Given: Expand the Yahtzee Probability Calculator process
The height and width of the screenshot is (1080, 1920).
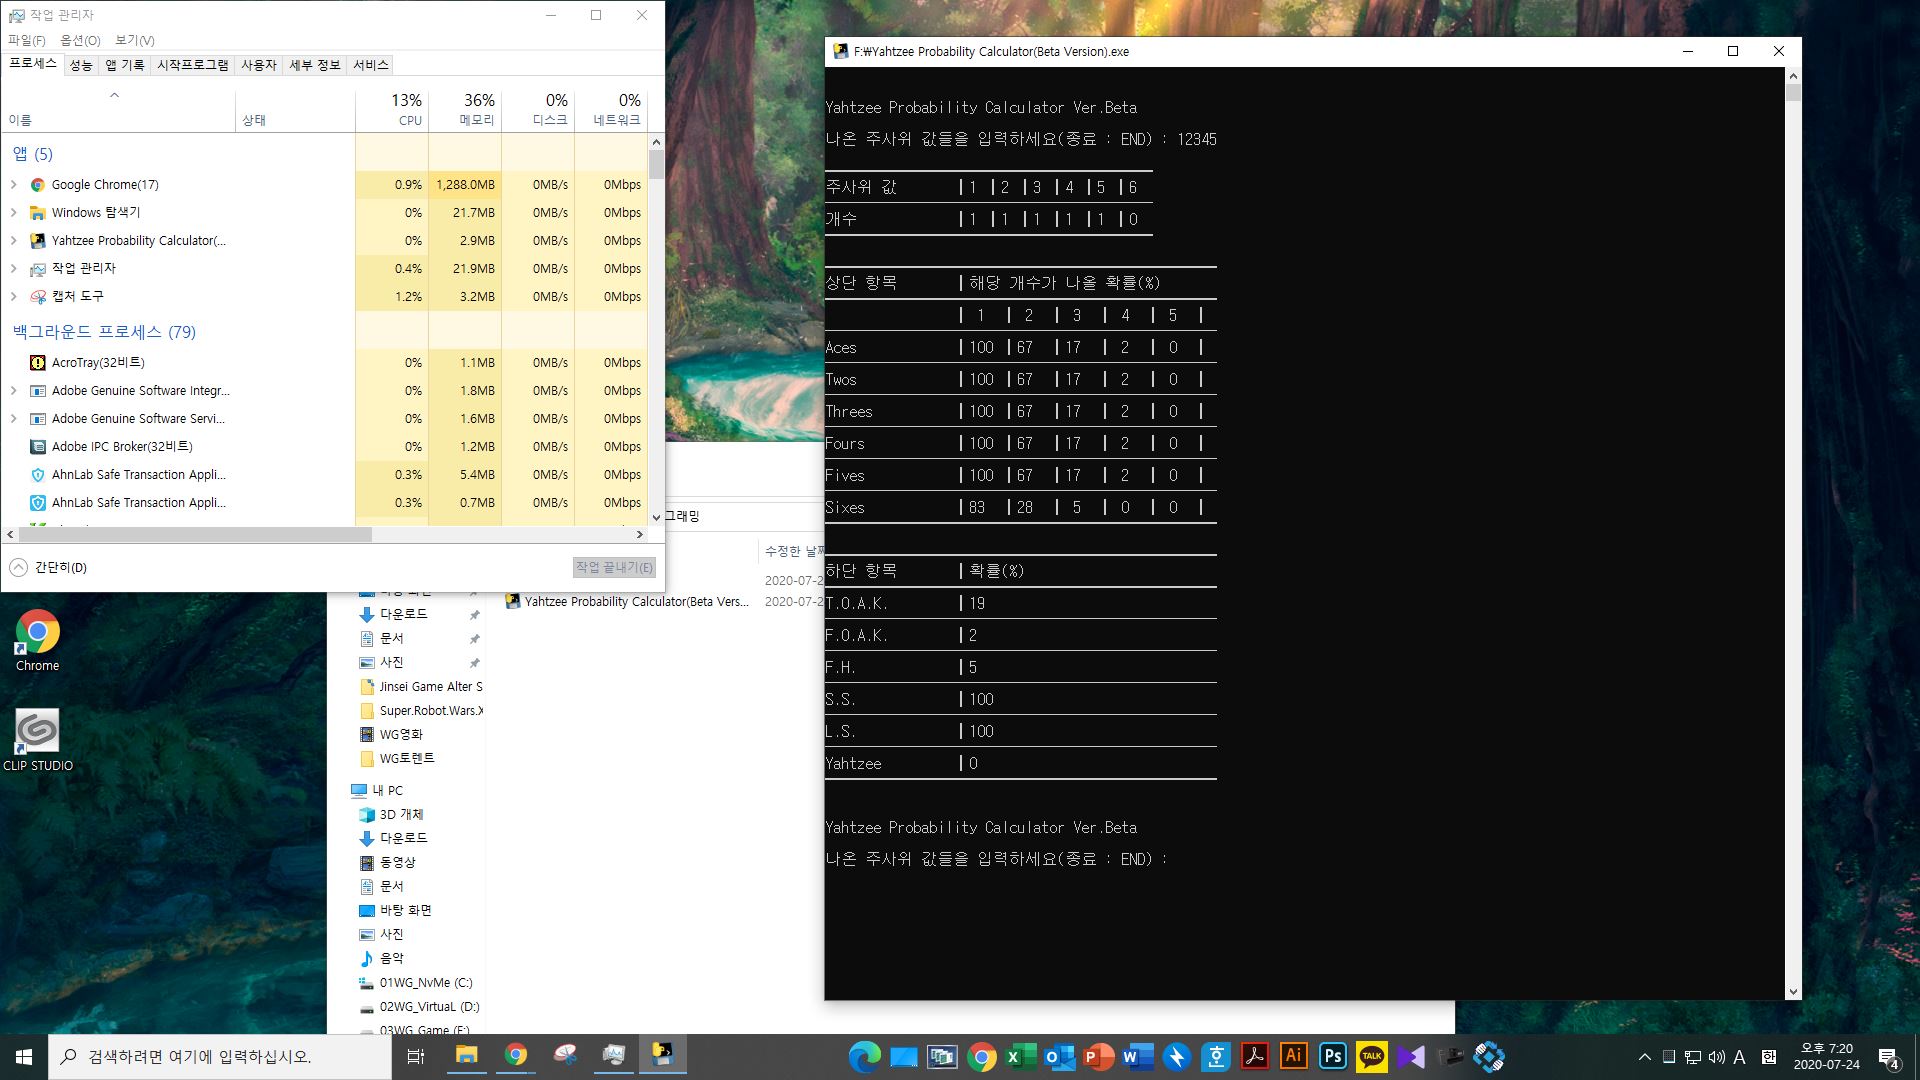Looking at the screenshot, I should 14,241.
